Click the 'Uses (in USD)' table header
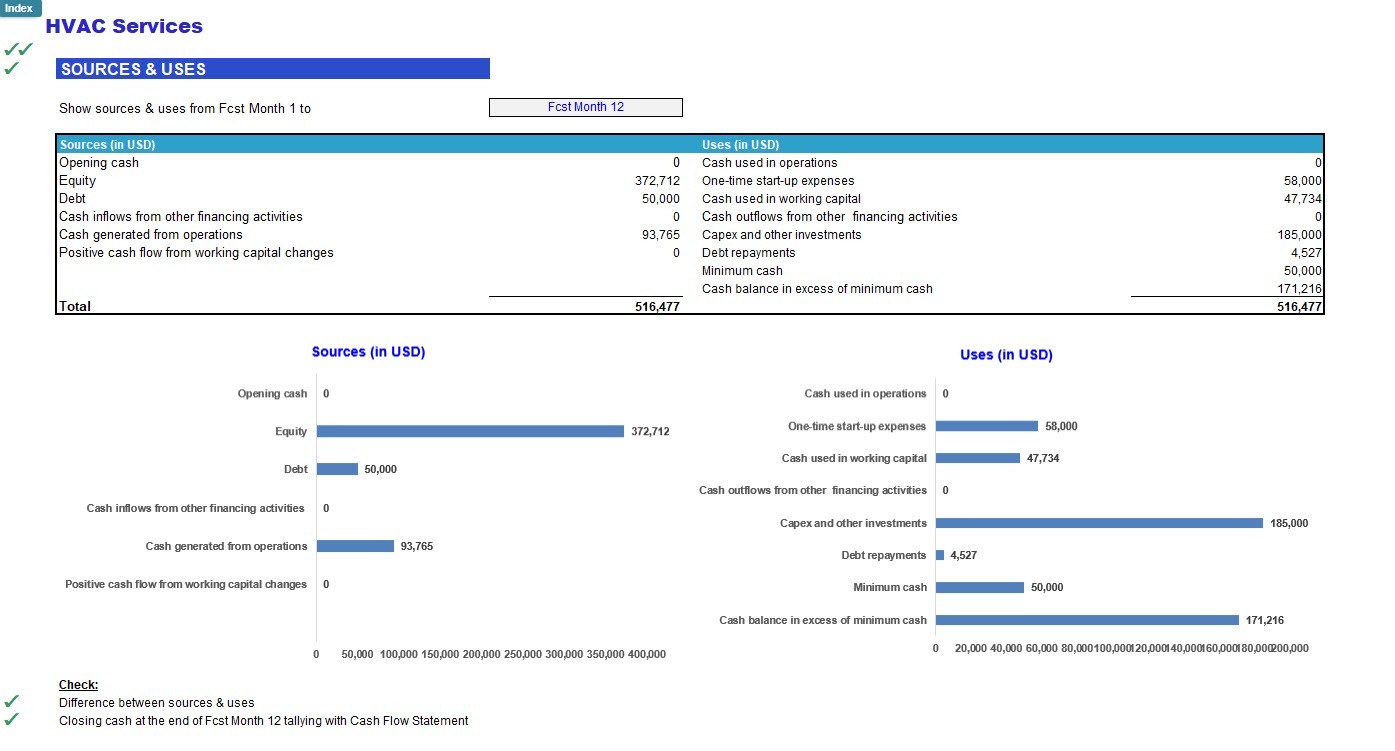Viewport: 1395px width, 751px height. click(739, 143)
